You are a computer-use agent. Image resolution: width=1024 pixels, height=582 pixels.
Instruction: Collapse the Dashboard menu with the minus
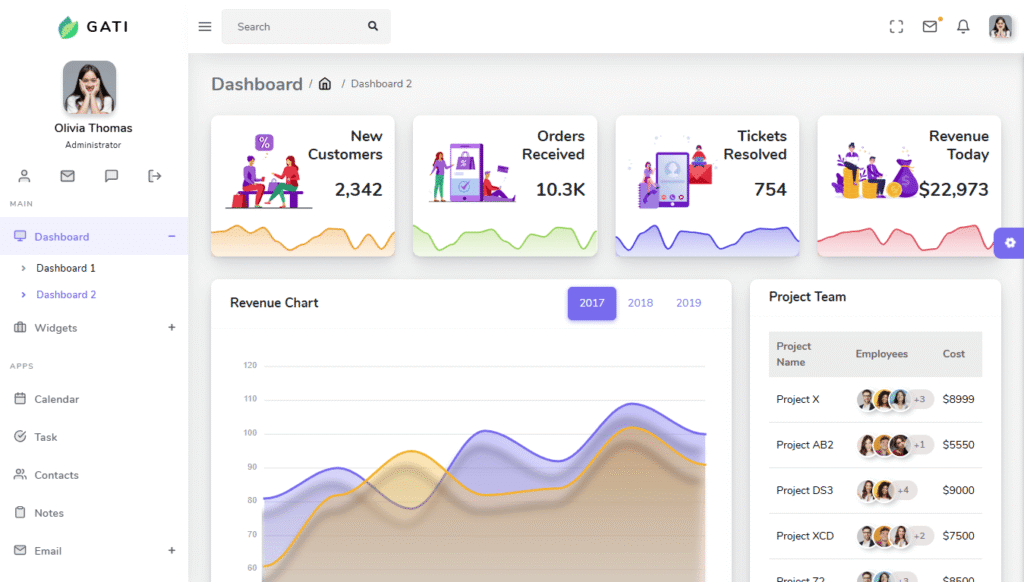point(172,236)
